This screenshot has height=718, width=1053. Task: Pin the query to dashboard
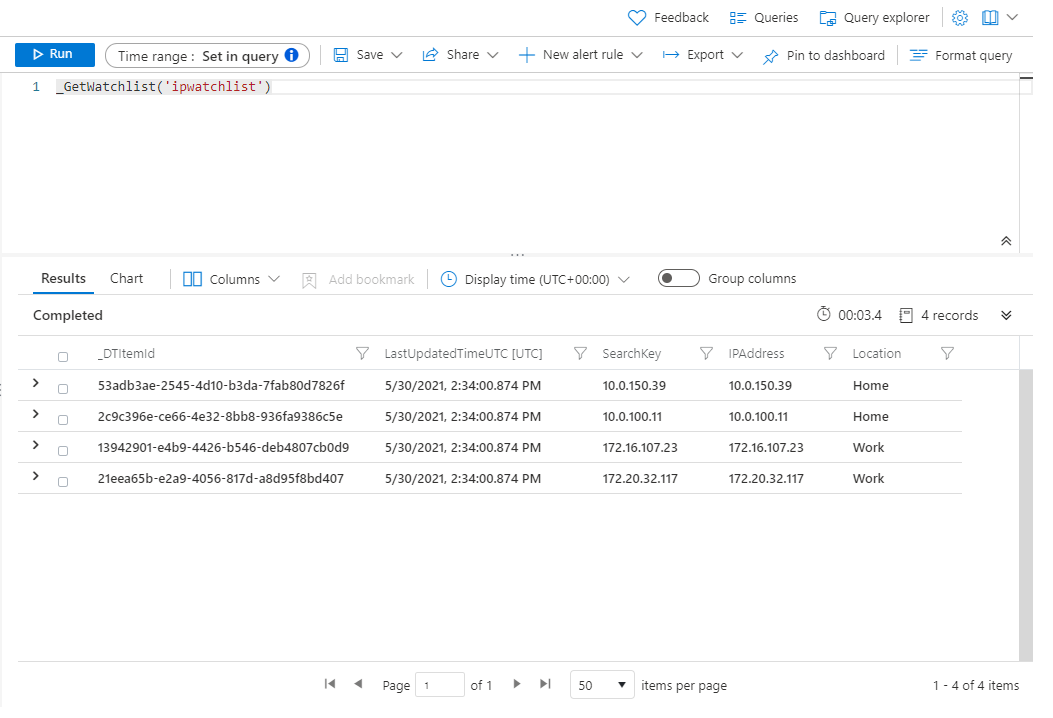[x=823, y=55]
